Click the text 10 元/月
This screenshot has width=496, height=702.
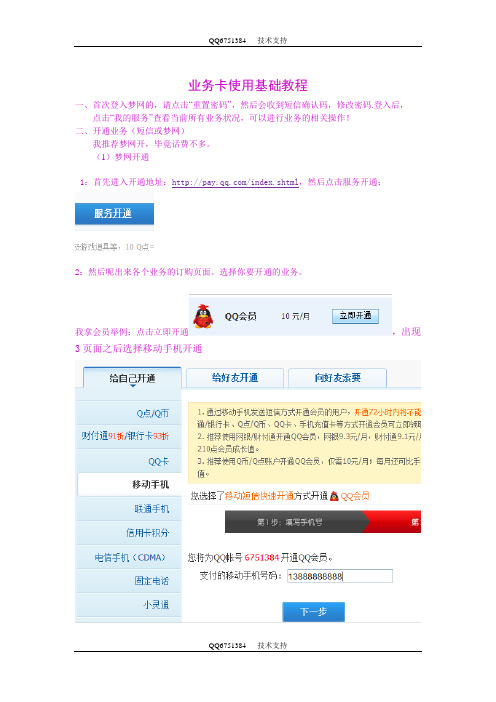[295, 316]
